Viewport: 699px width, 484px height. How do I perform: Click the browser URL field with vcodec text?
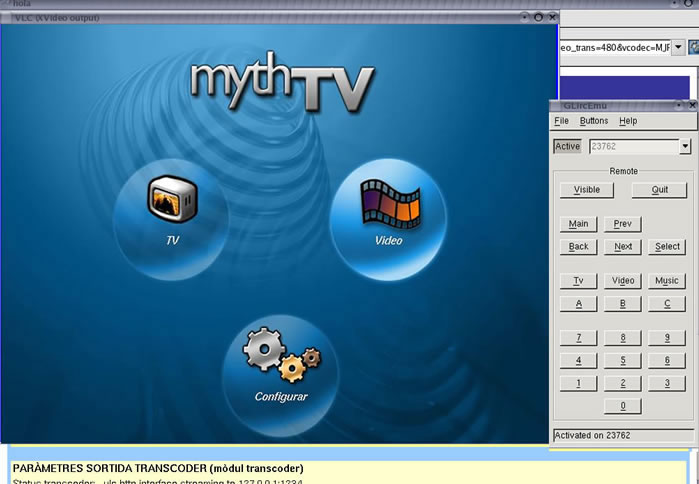(615, 47)
